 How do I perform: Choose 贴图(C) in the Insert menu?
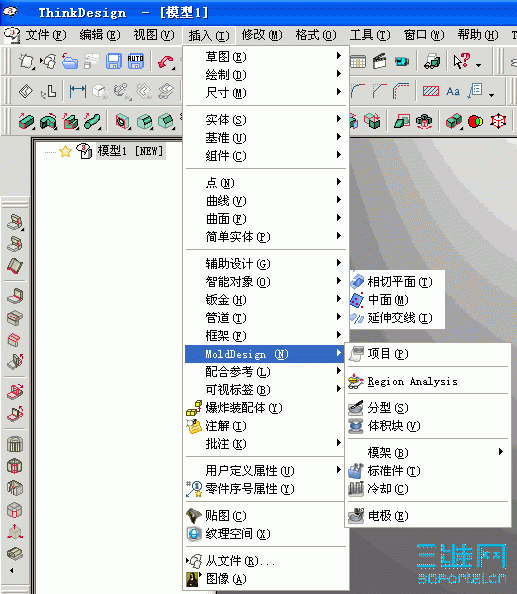[x=266, y=516]
